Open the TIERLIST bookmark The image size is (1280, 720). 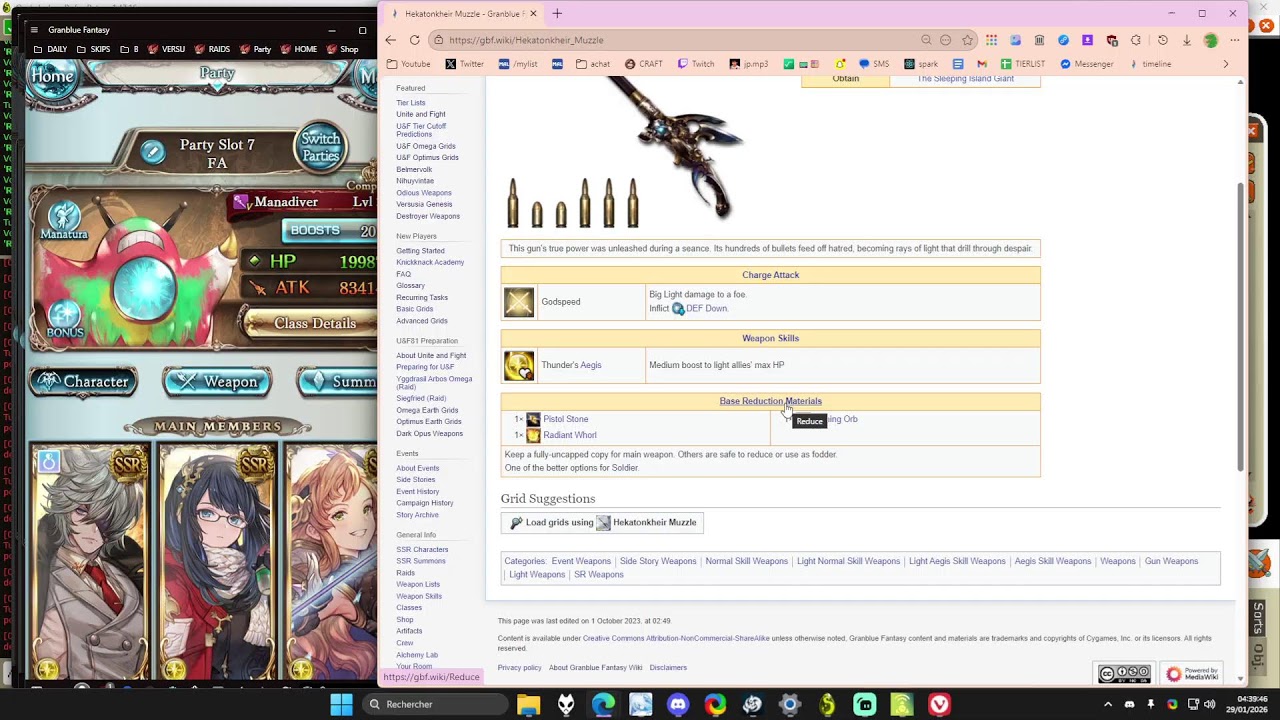click(1022, 64)
